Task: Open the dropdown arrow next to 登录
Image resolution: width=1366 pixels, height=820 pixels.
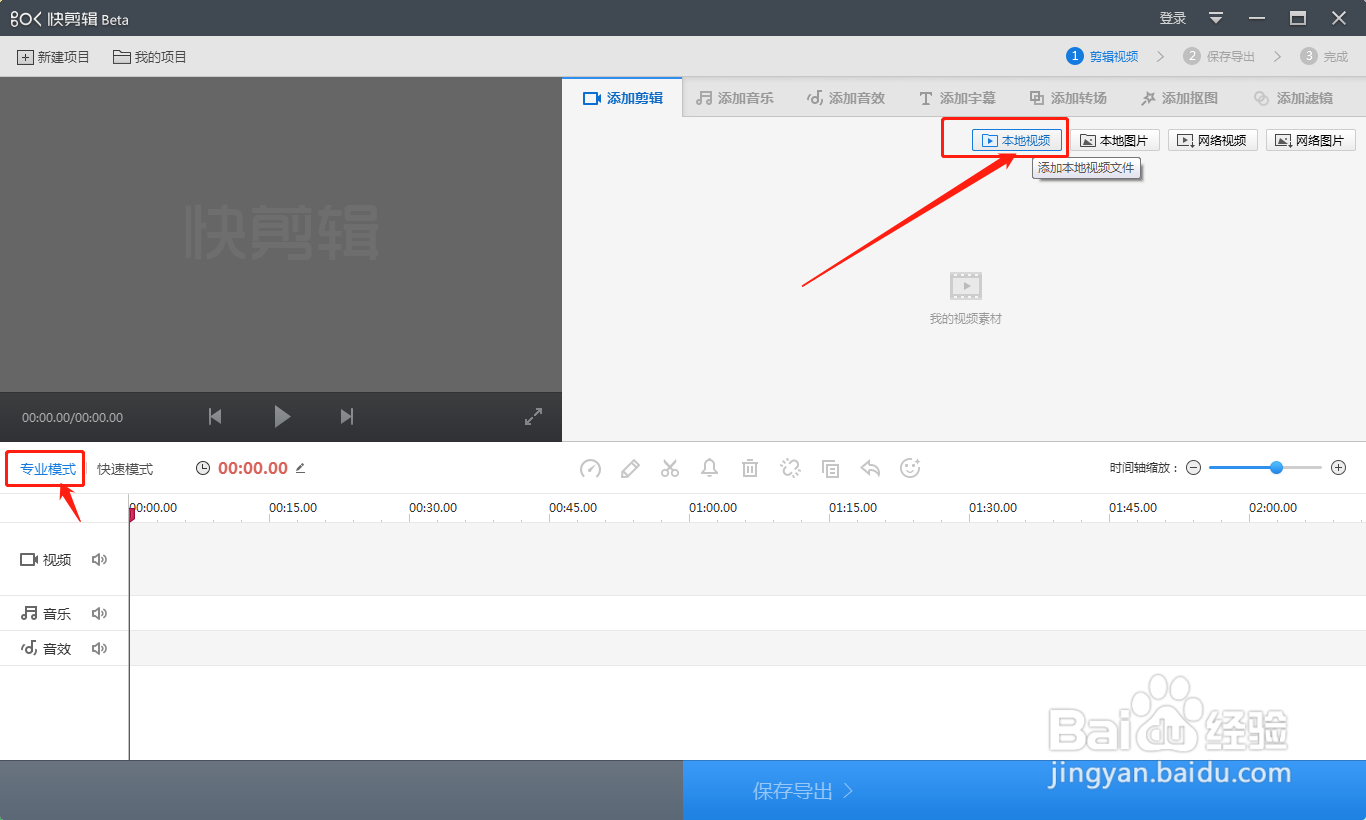Action: point(1215,18)
